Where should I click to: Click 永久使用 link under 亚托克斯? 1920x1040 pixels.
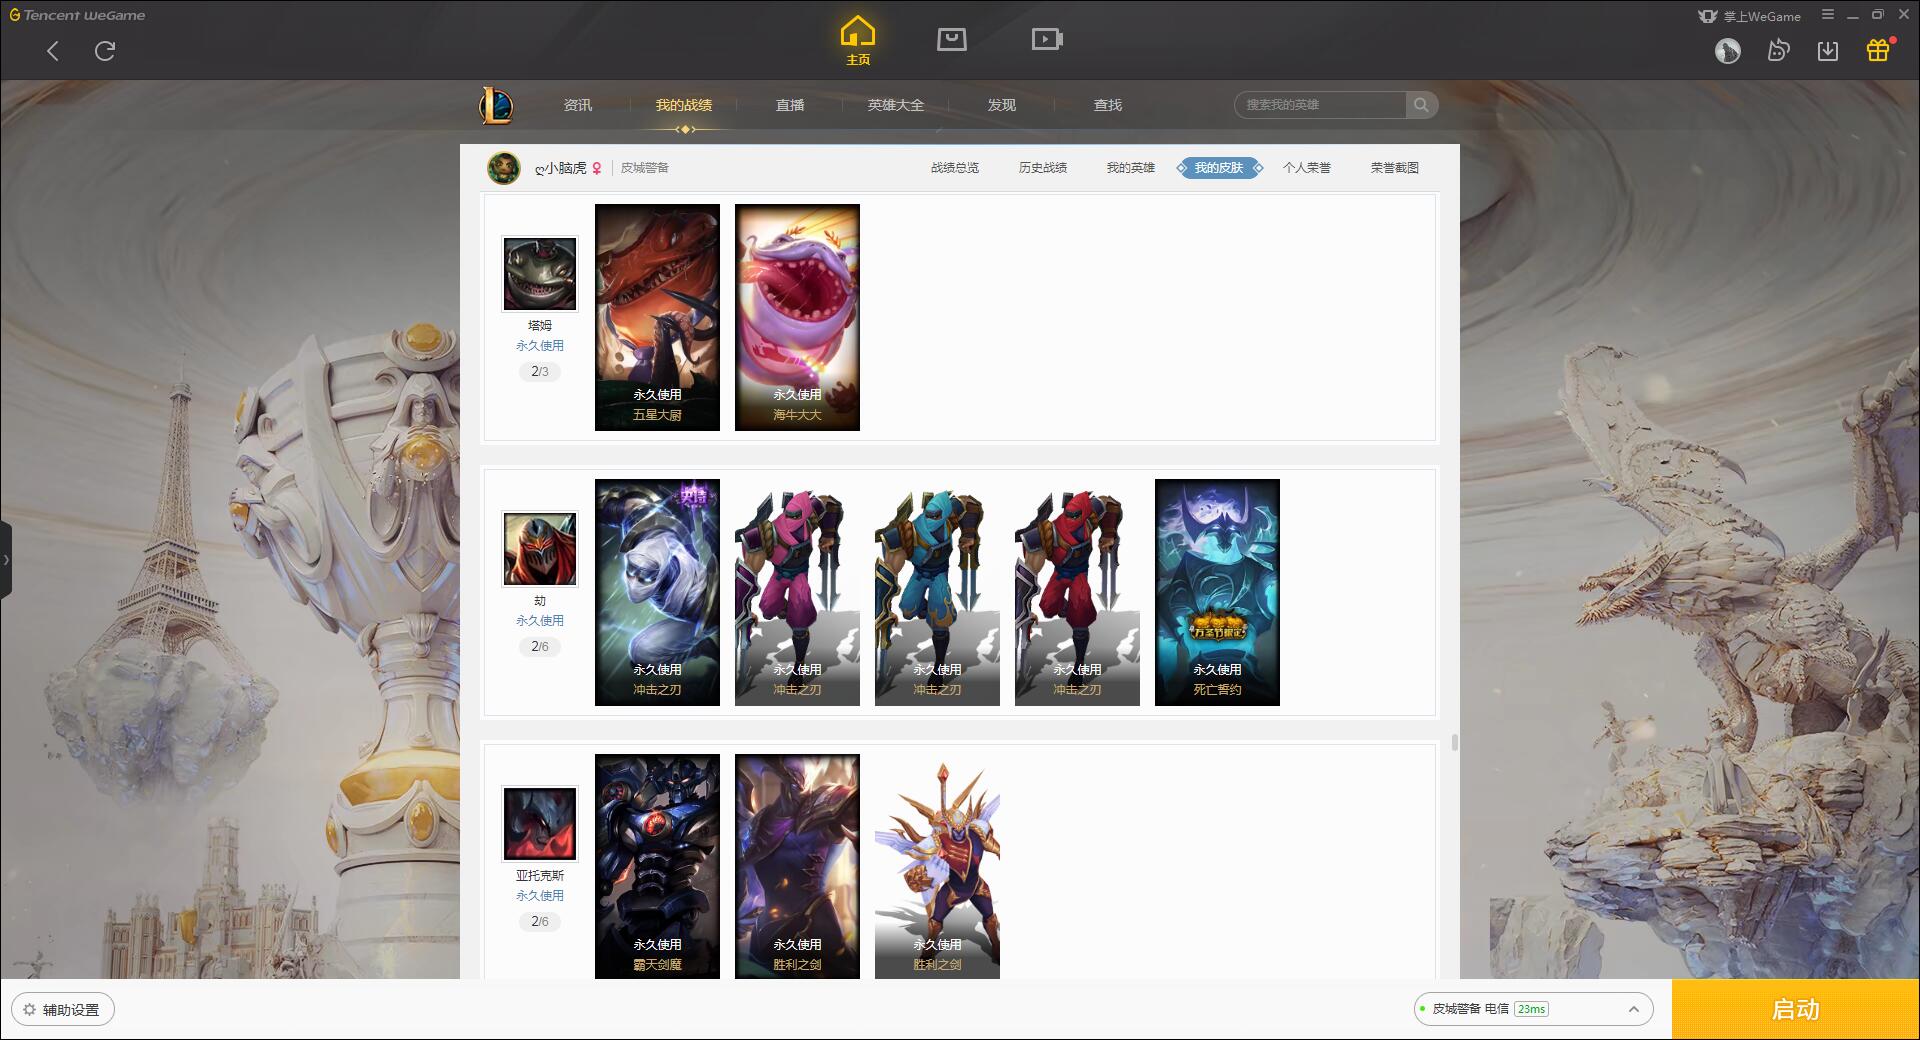coord(540,896)
